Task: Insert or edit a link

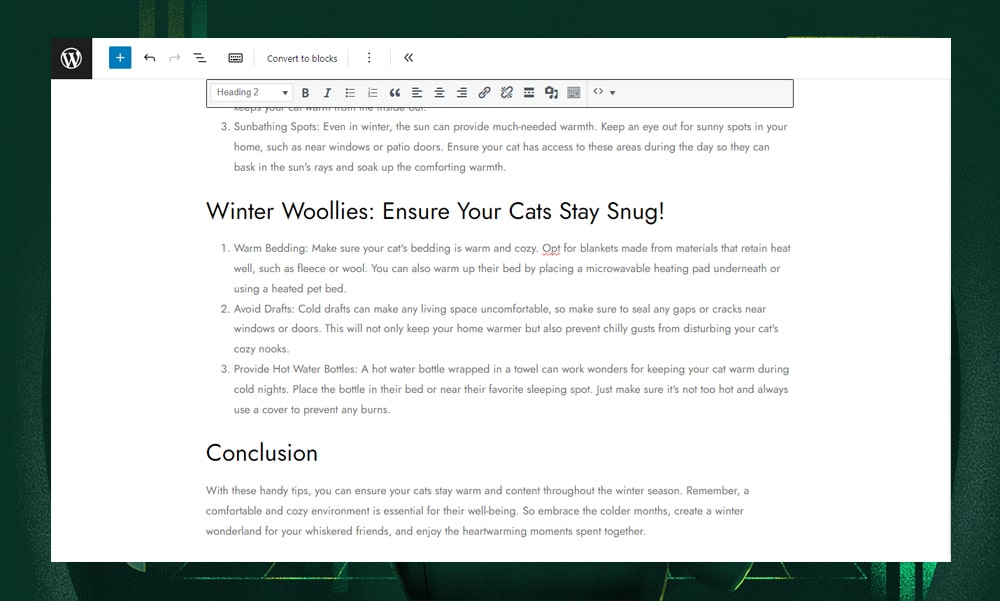Action: coord(484,93)
